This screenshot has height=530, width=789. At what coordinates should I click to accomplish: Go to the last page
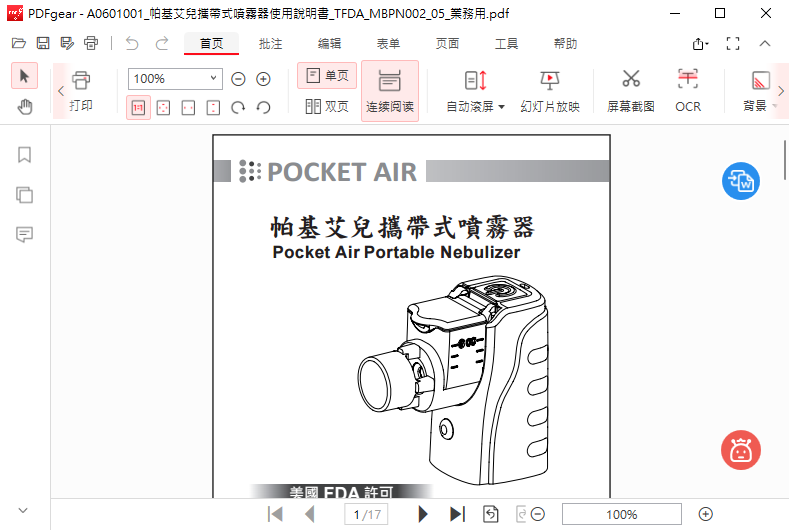click(457, 514)
